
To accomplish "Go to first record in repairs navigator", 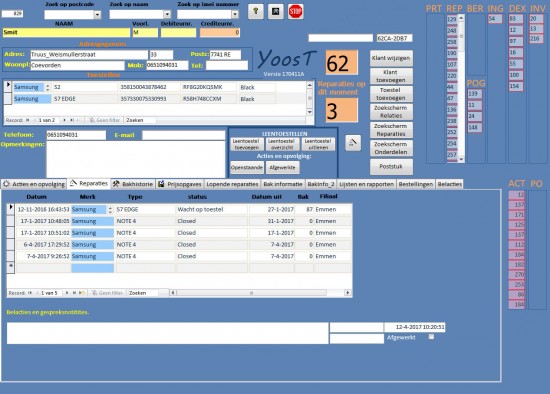I will pos(30,293).
